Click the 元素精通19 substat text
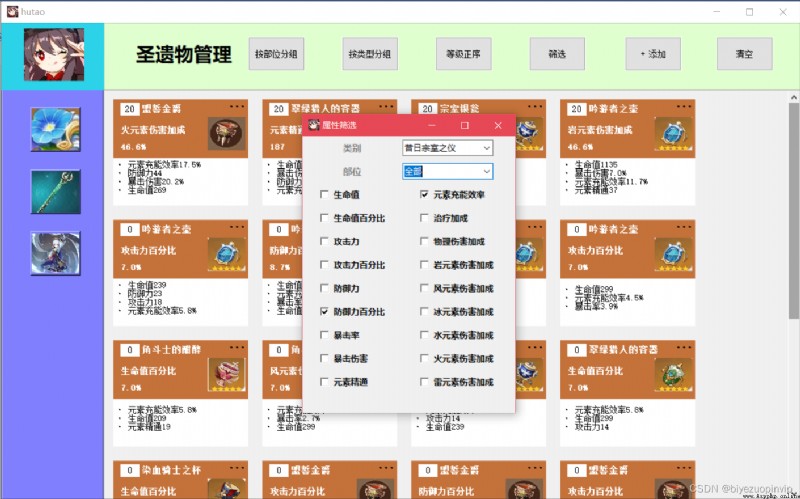Viewport: 800px width, 499px height. click(x=149, y=427)
